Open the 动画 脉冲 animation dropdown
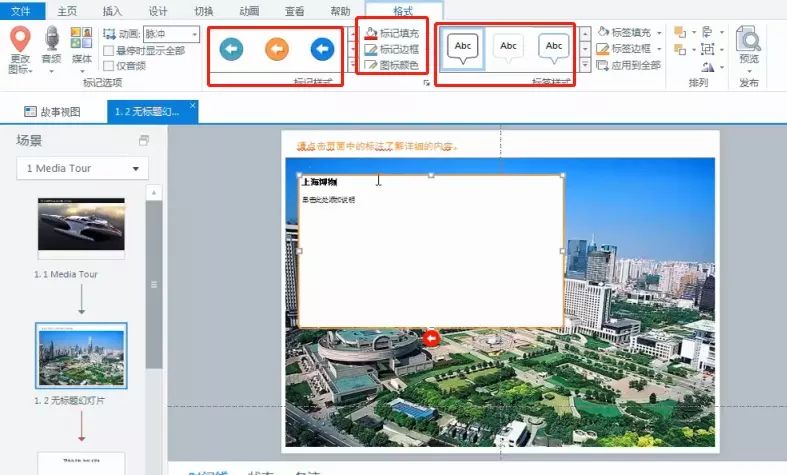 (x=171, y=34)
